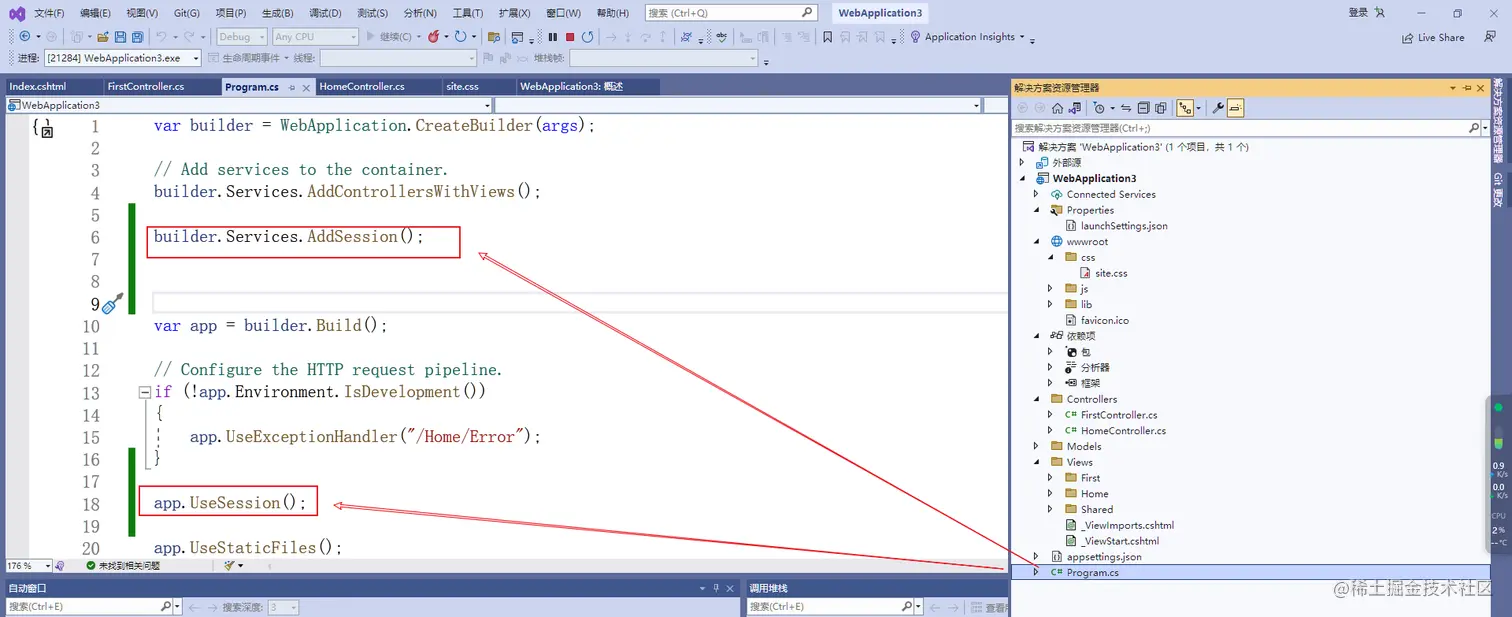Click search magnifier in Solution Explorer search box
The height and width of the screenshot is (617, 1512).
point(1474,128)
